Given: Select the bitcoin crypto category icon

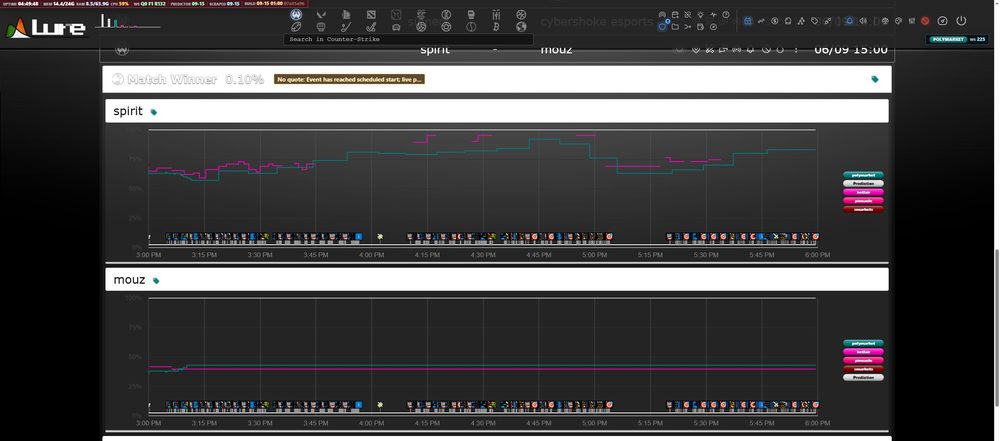Looking at the screenshot, I should click(496, 27).
